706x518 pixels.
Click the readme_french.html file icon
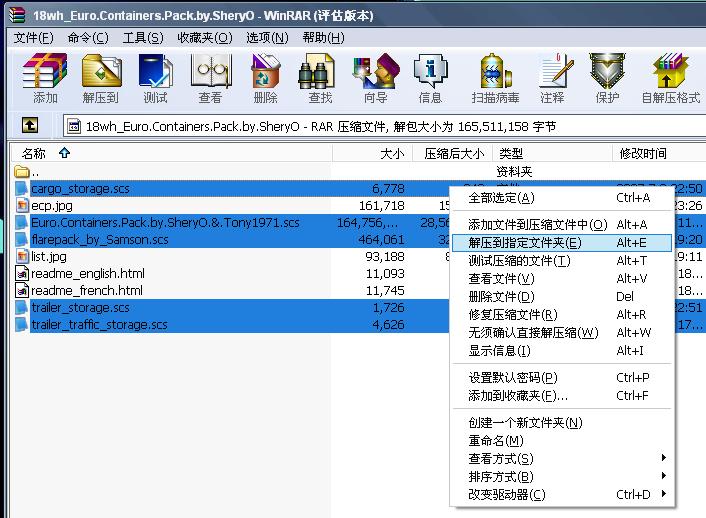[x=22, y=291]
